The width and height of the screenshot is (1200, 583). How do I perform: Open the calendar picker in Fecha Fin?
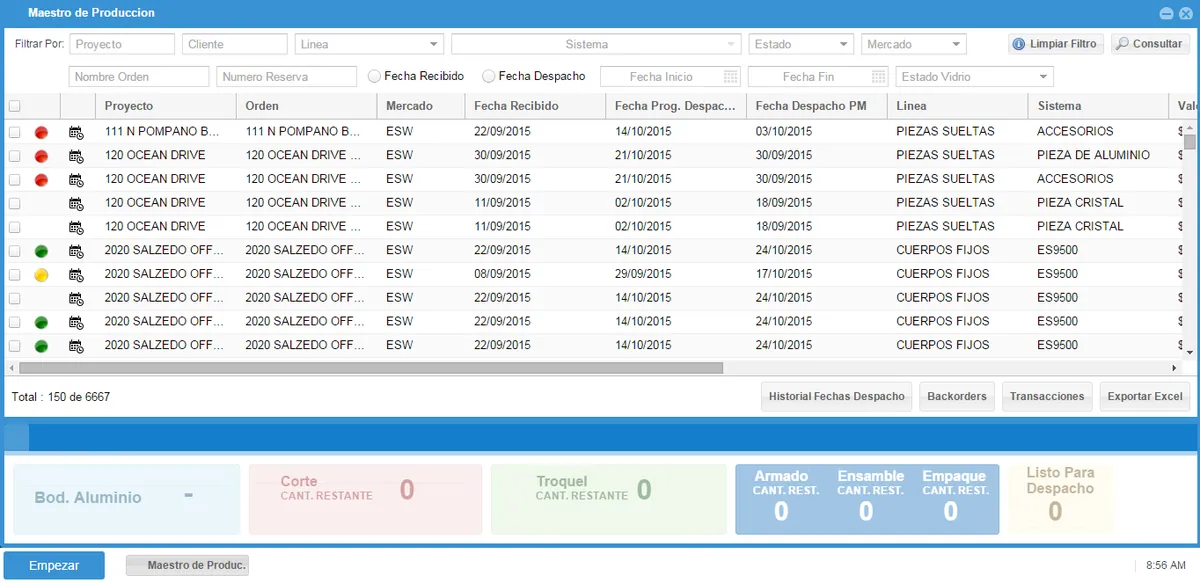pos(878,77)
